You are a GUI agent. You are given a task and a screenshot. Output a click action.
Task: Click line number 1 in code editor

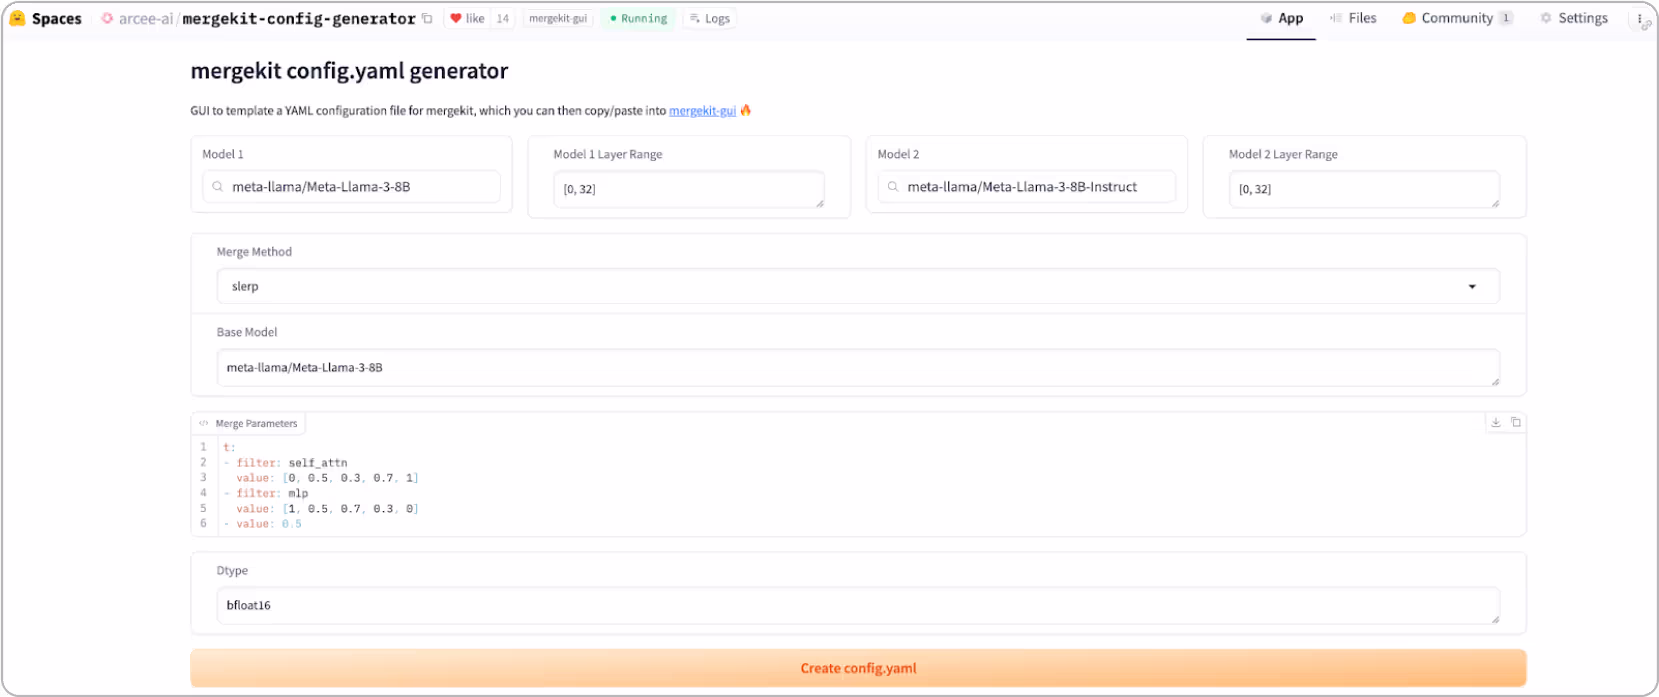click(x=203, y=447)
